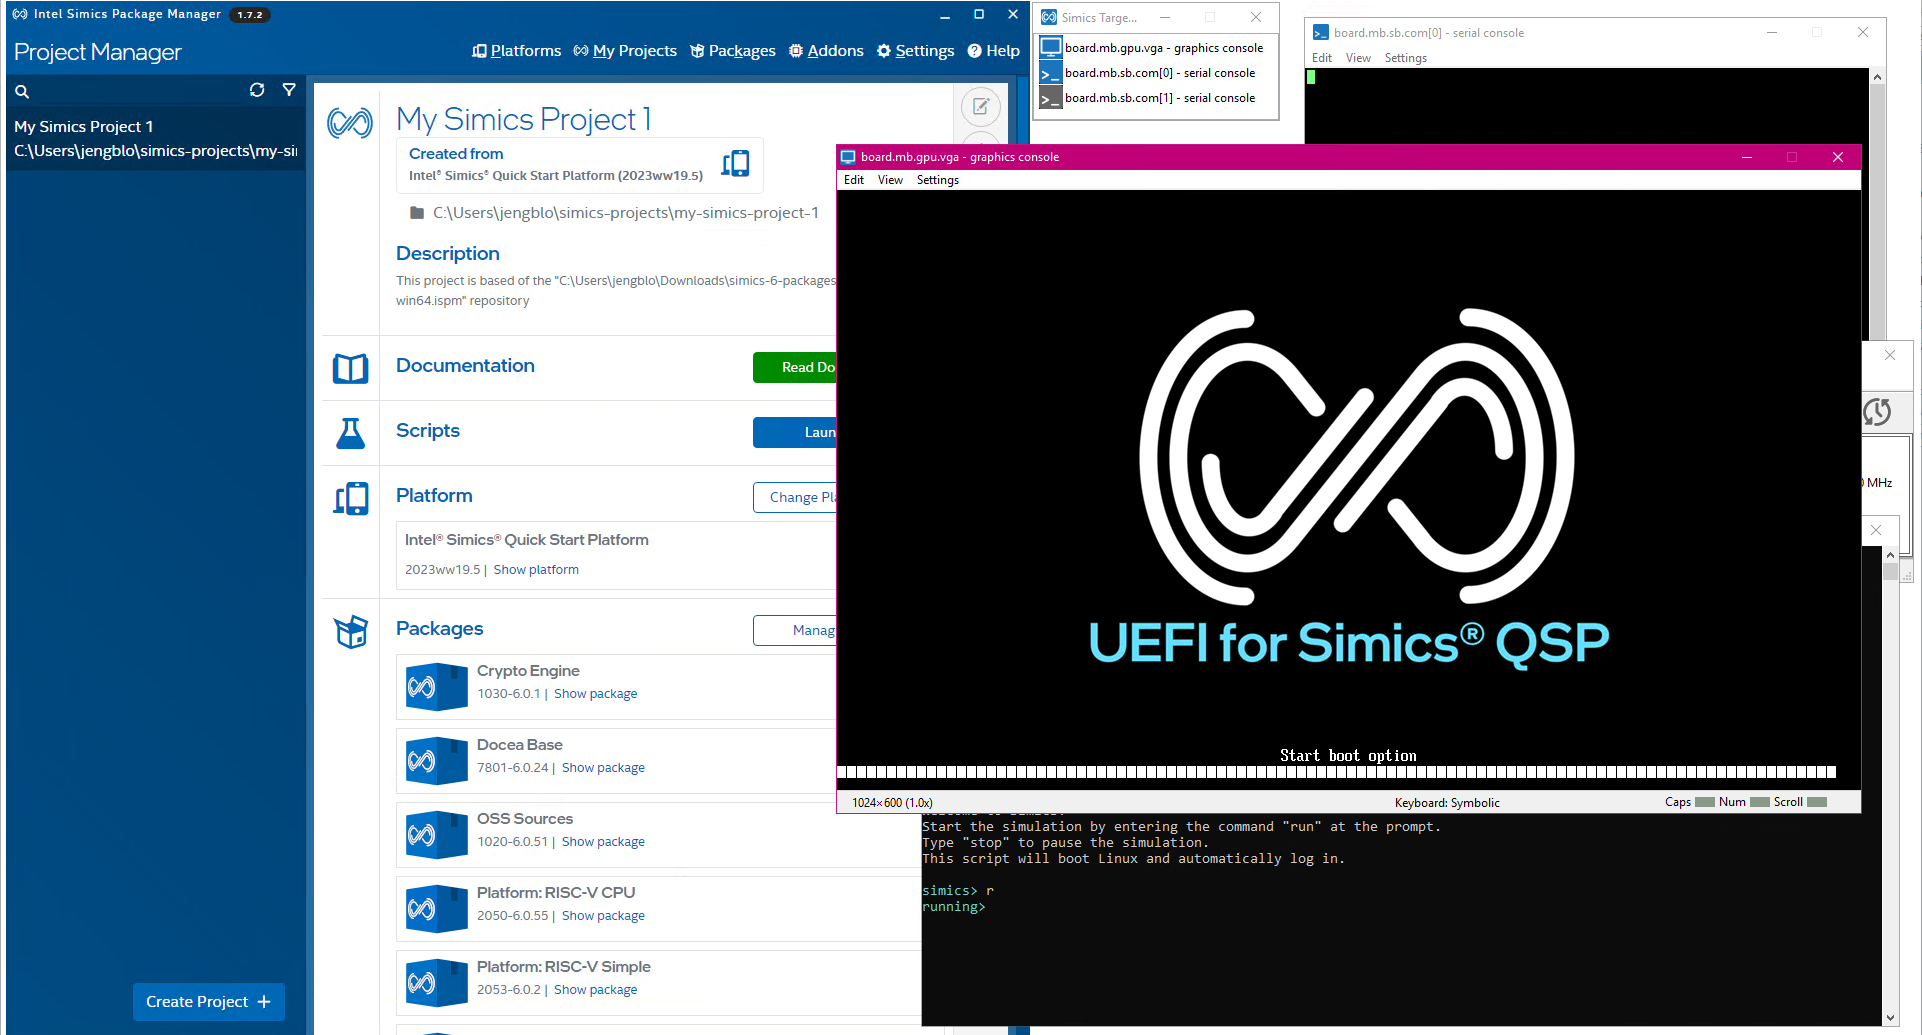The height and width of the screenshot is (1035, 1922).
Task: Go to the Addons section
Action: pyautogui.click(x=826, y=51)
